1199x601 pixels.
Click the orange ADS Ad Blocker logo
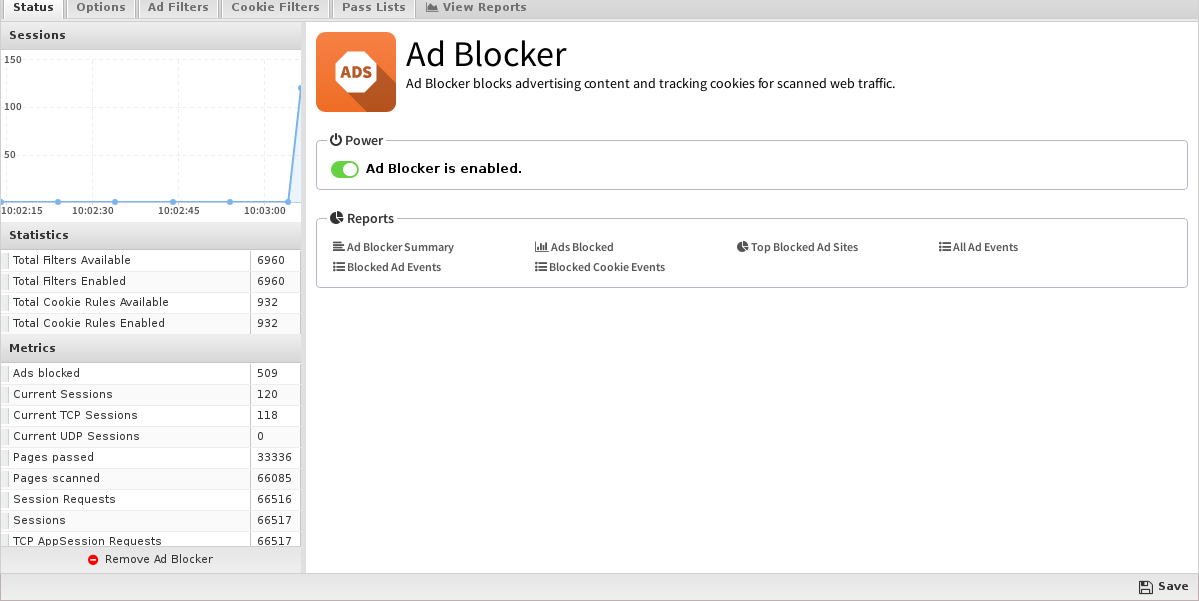click(x=356, y=72)
